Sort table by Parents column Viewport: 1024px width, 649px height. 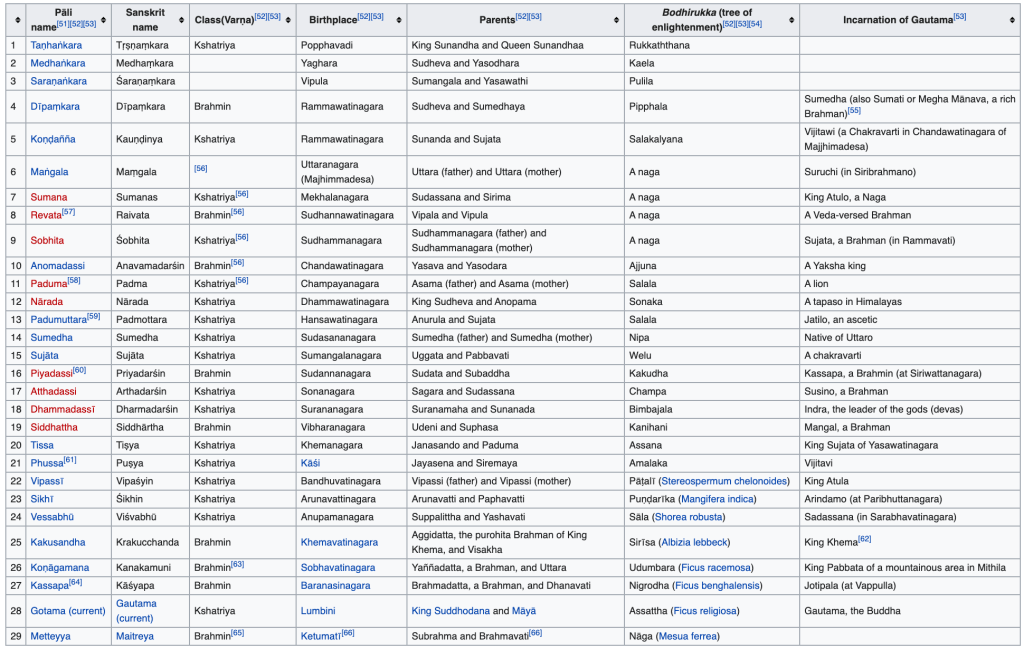617,19
